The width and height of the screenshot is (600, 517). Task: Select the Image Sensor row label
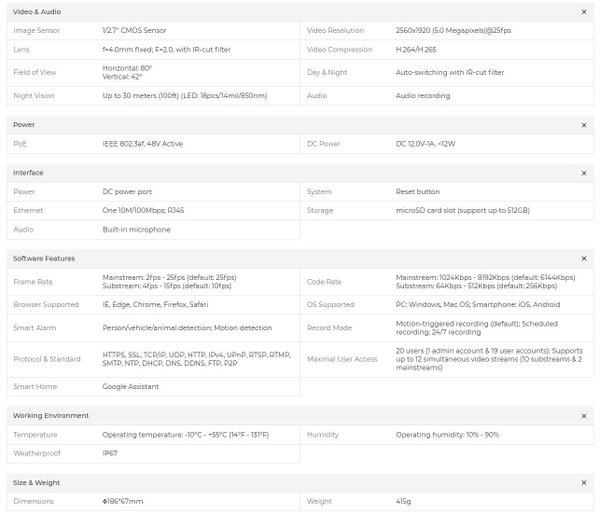point(38,31)
